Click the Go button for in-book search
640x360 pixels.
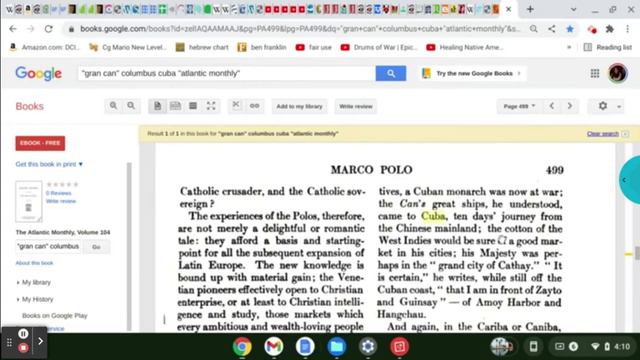pyautogui.click(x=96, y=247)
